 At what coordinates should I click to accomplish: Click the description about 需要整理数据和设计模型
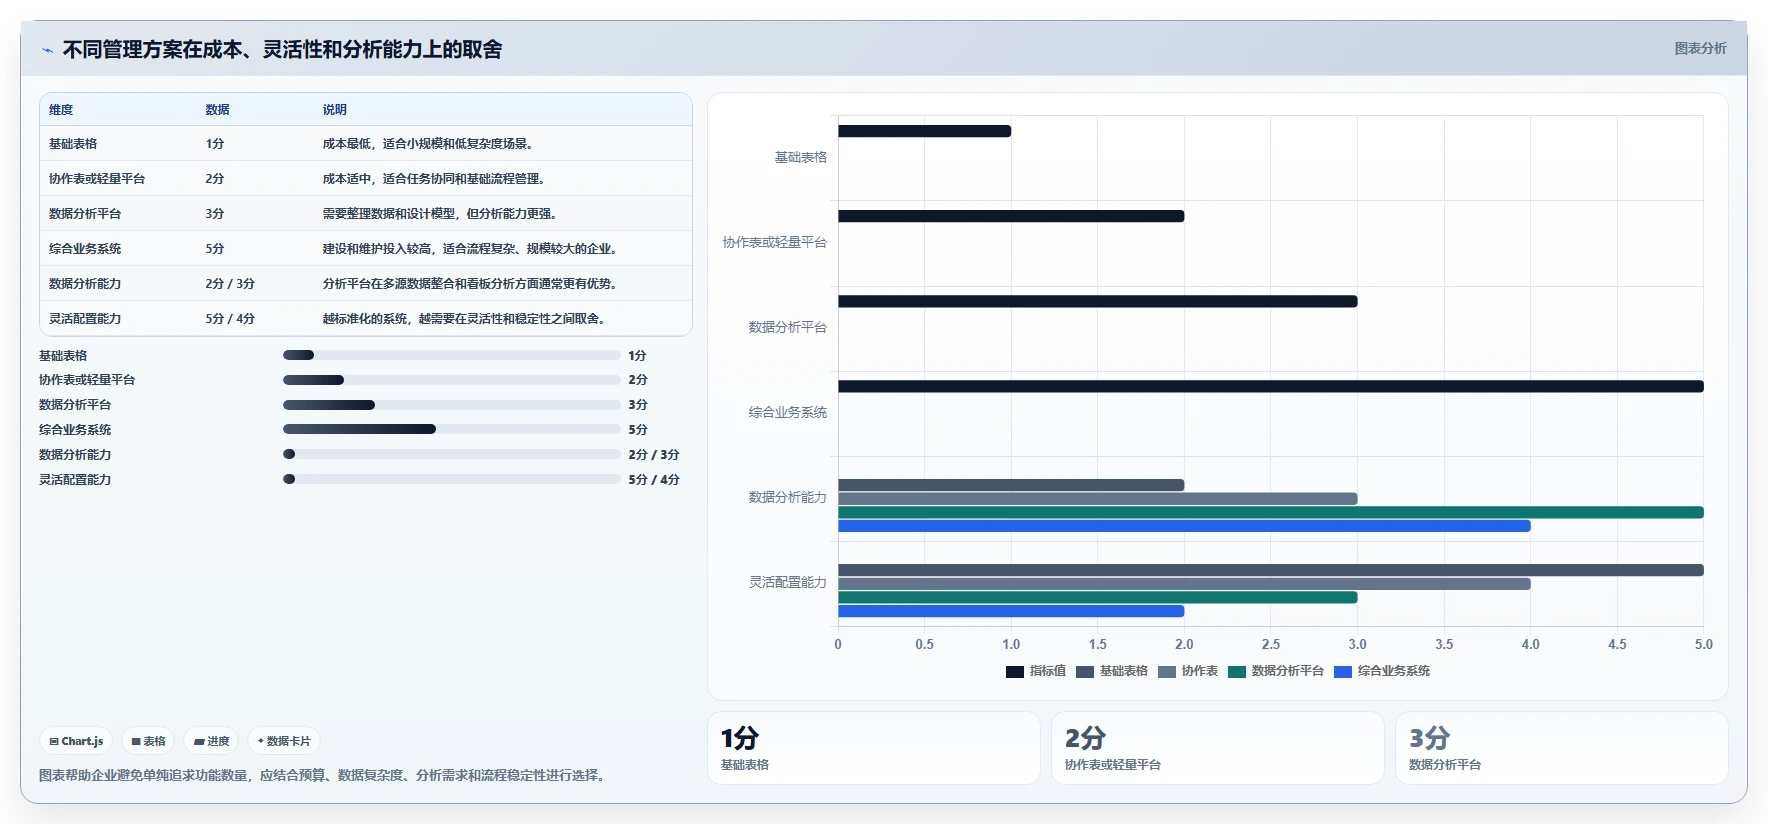click(x=442, y=214)
